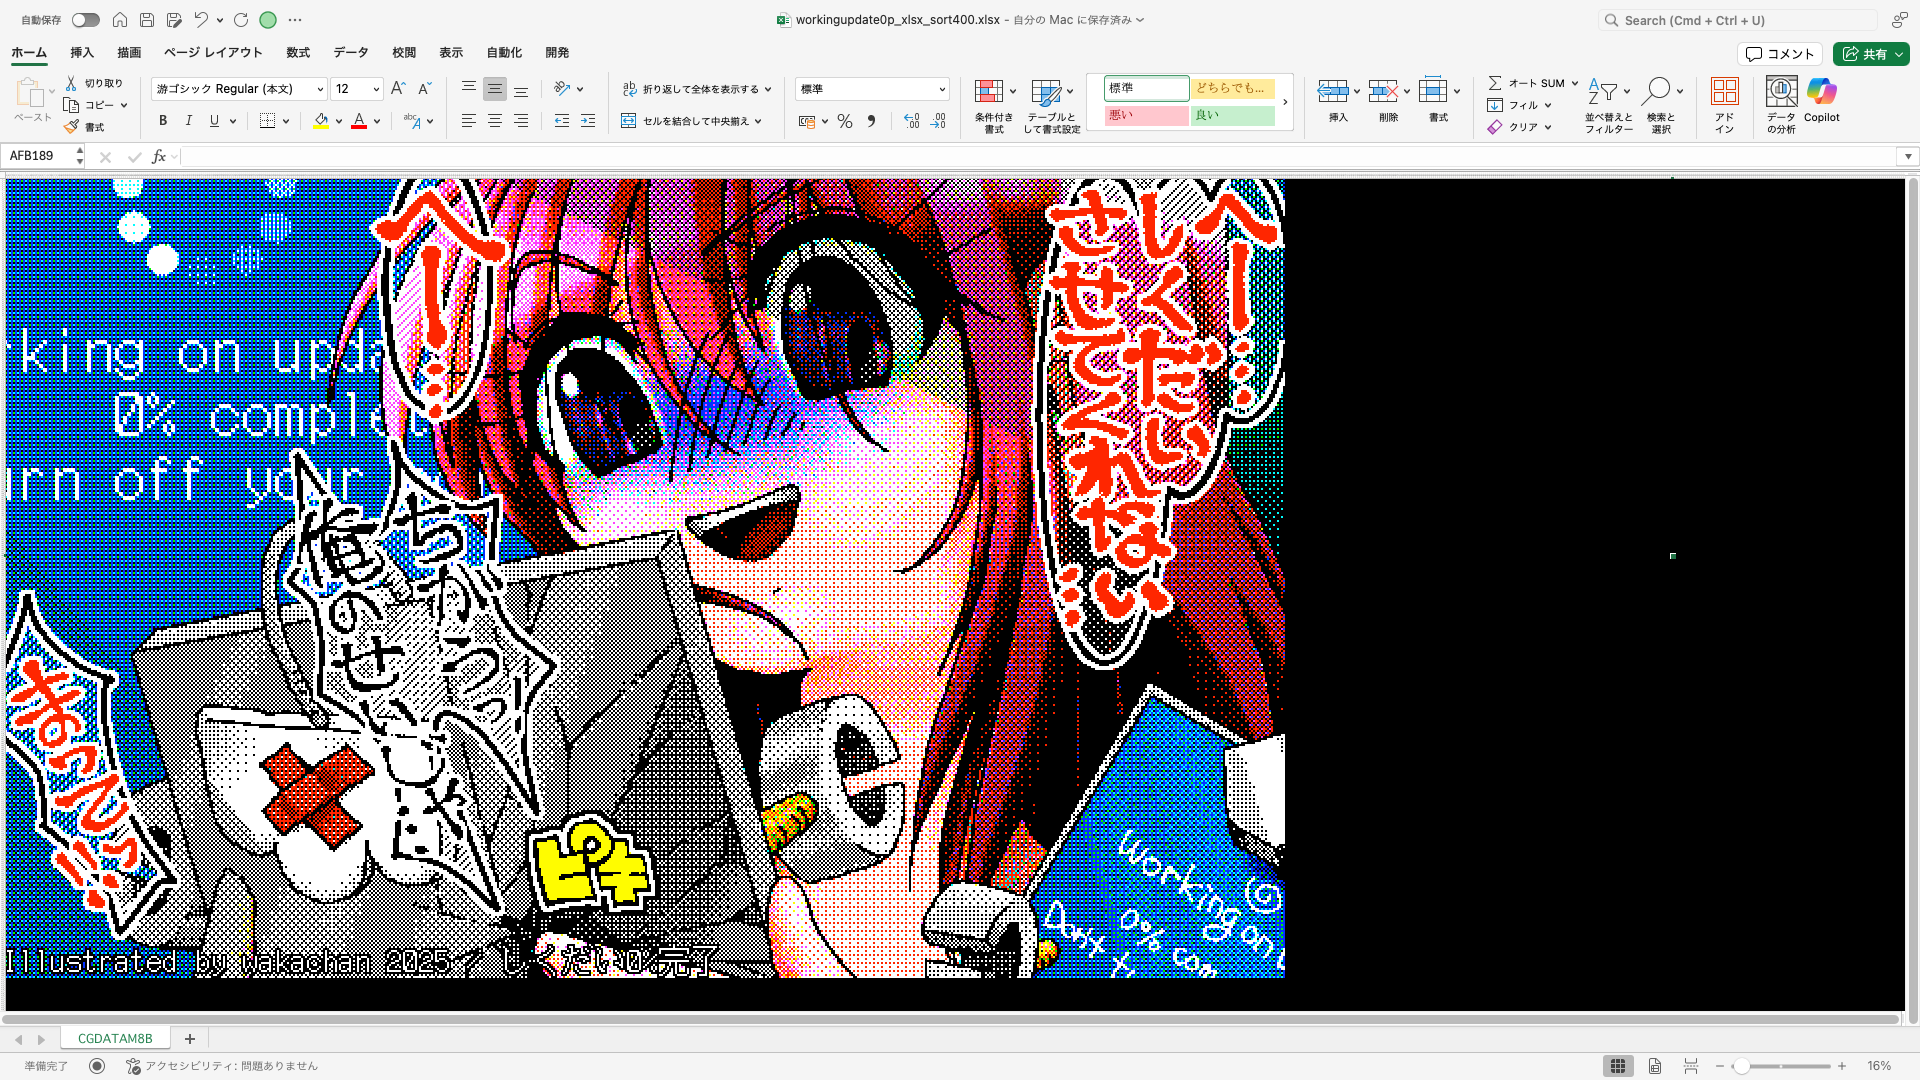Image resolution: width=1920 pixels, height=1080 pixels.
Task: Toggle align text left
Action: (468, 121)
